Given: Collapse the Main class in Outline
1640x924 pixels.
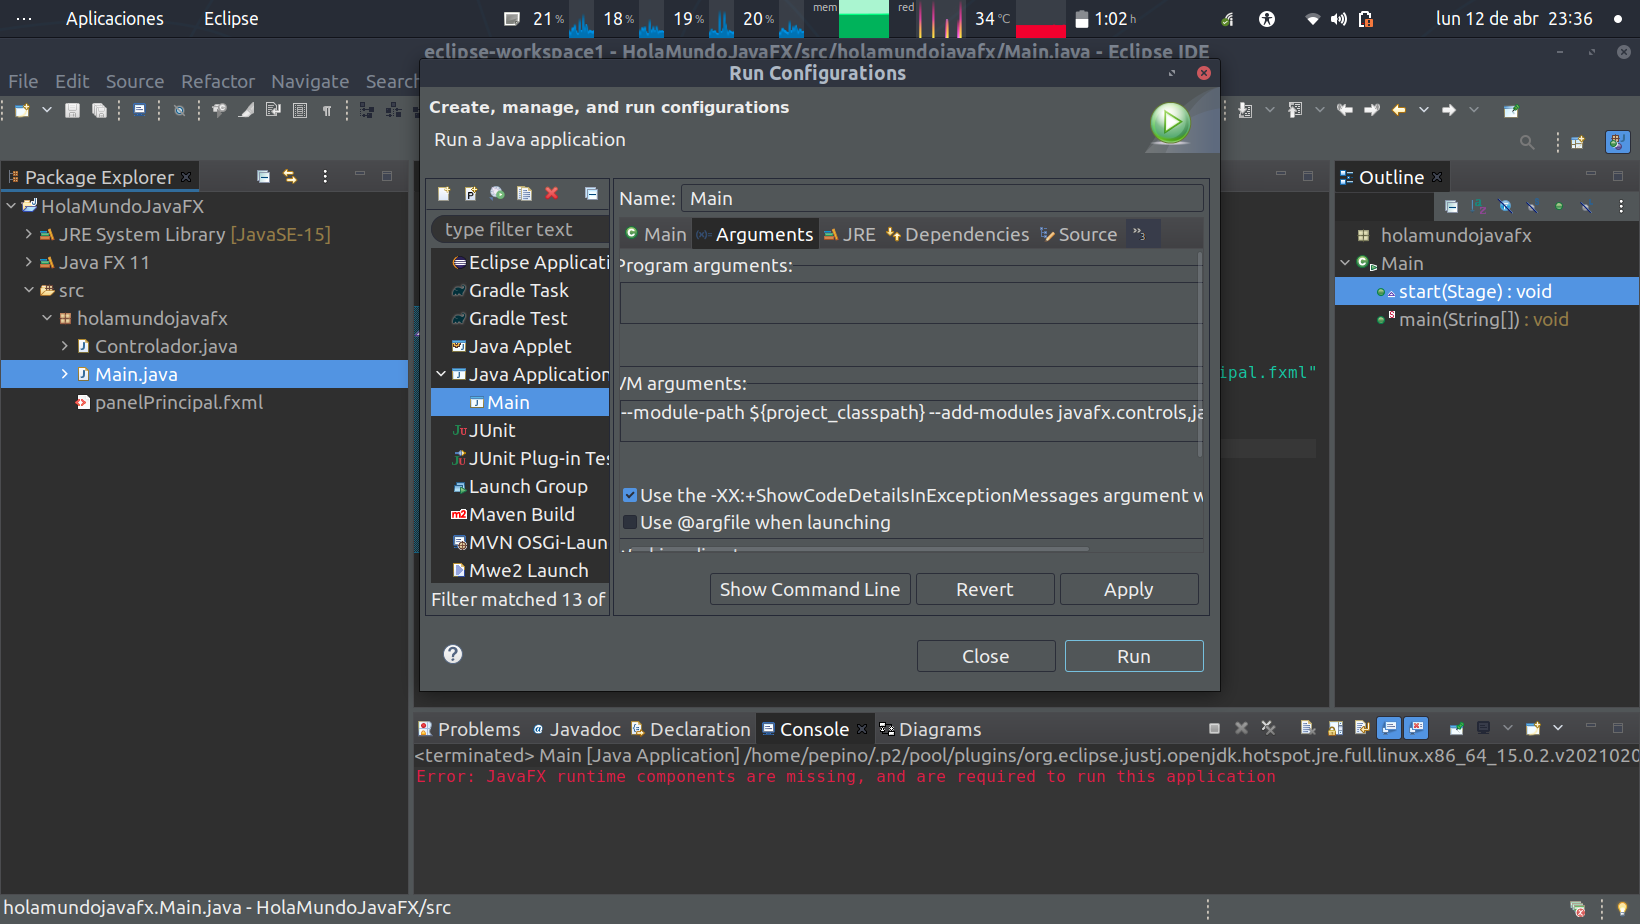Looking at the screenshot, I should pos(1345,263).
